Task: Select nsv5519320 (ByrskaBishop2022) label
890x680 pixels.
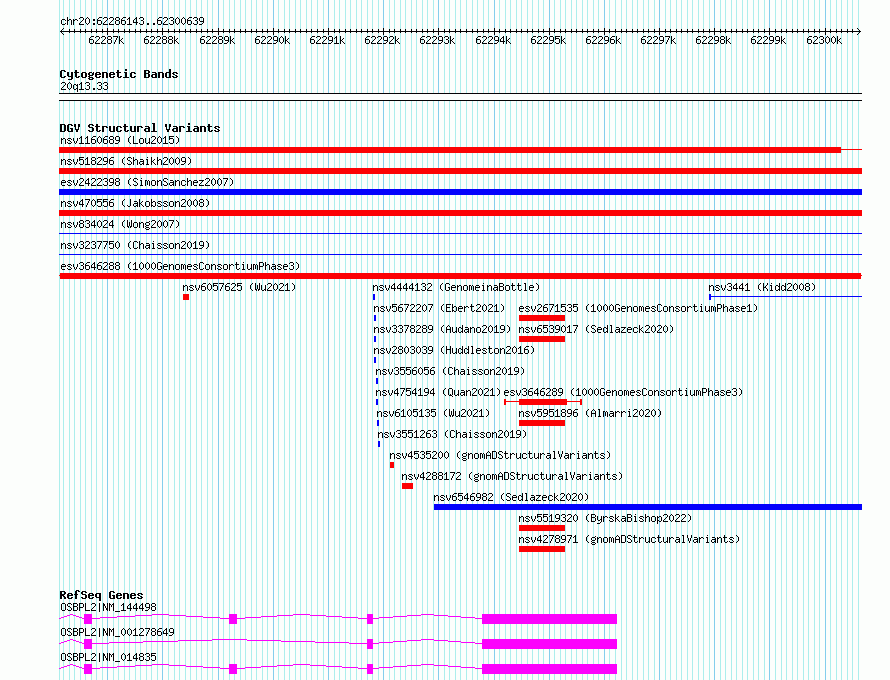Action: pyautogui.click(x=605, y=518)
